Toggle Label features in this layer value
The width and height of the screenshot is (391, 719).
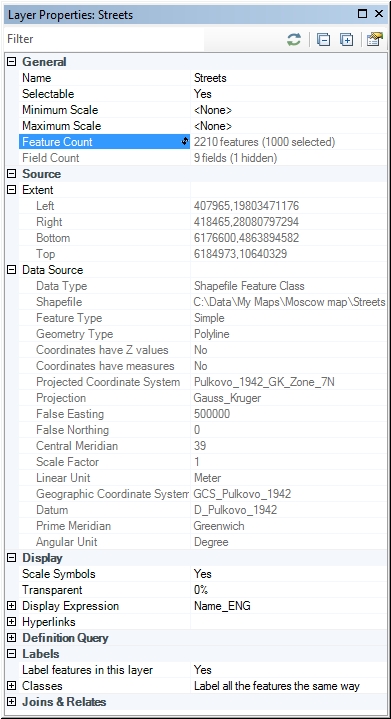click(x=288, y=670)
